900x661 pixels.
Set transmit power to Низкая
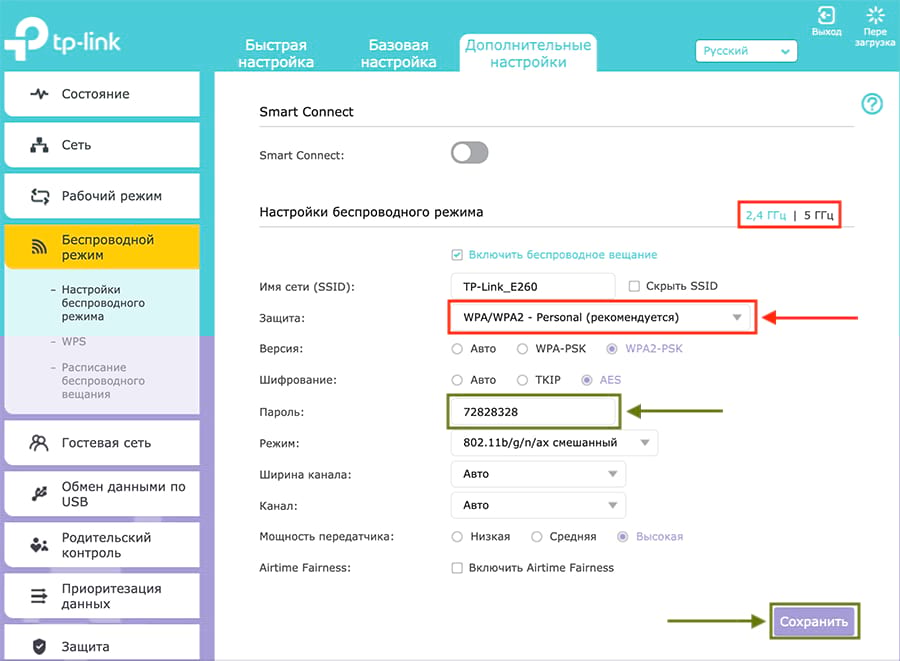457,536
